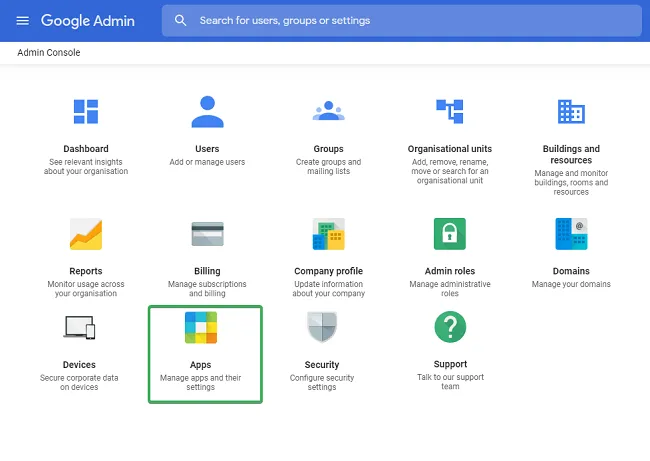This screenshot has width=650, height=461.
Task: Click the search magnifier icon
Action: pyautogui.click(x=180, y=20)
